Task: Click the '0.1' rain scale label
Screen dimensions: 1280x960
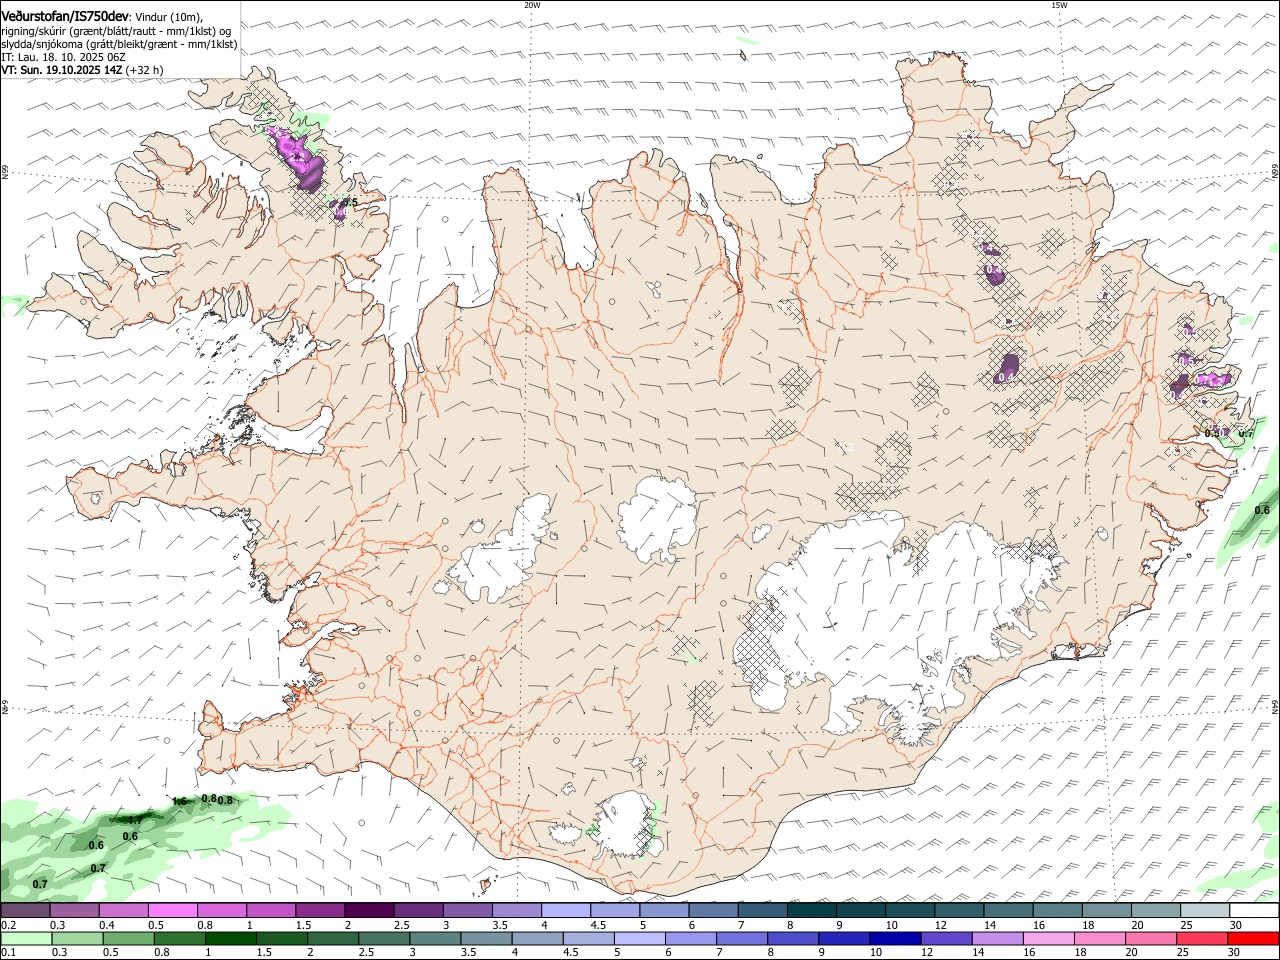Action: (8, 953)
